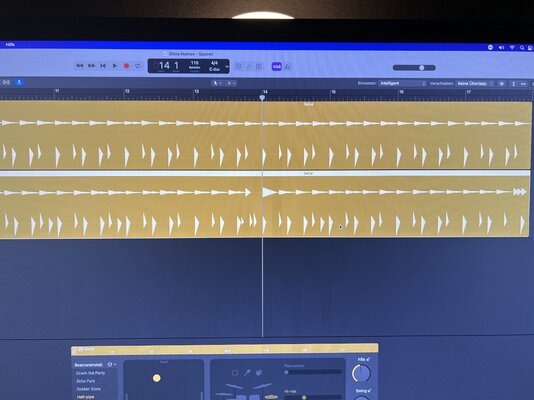Image resolution: width=534 pixels, height=400 pixels.
Task: Select the Crash the Party preset
Action: (x=91, y=373)
